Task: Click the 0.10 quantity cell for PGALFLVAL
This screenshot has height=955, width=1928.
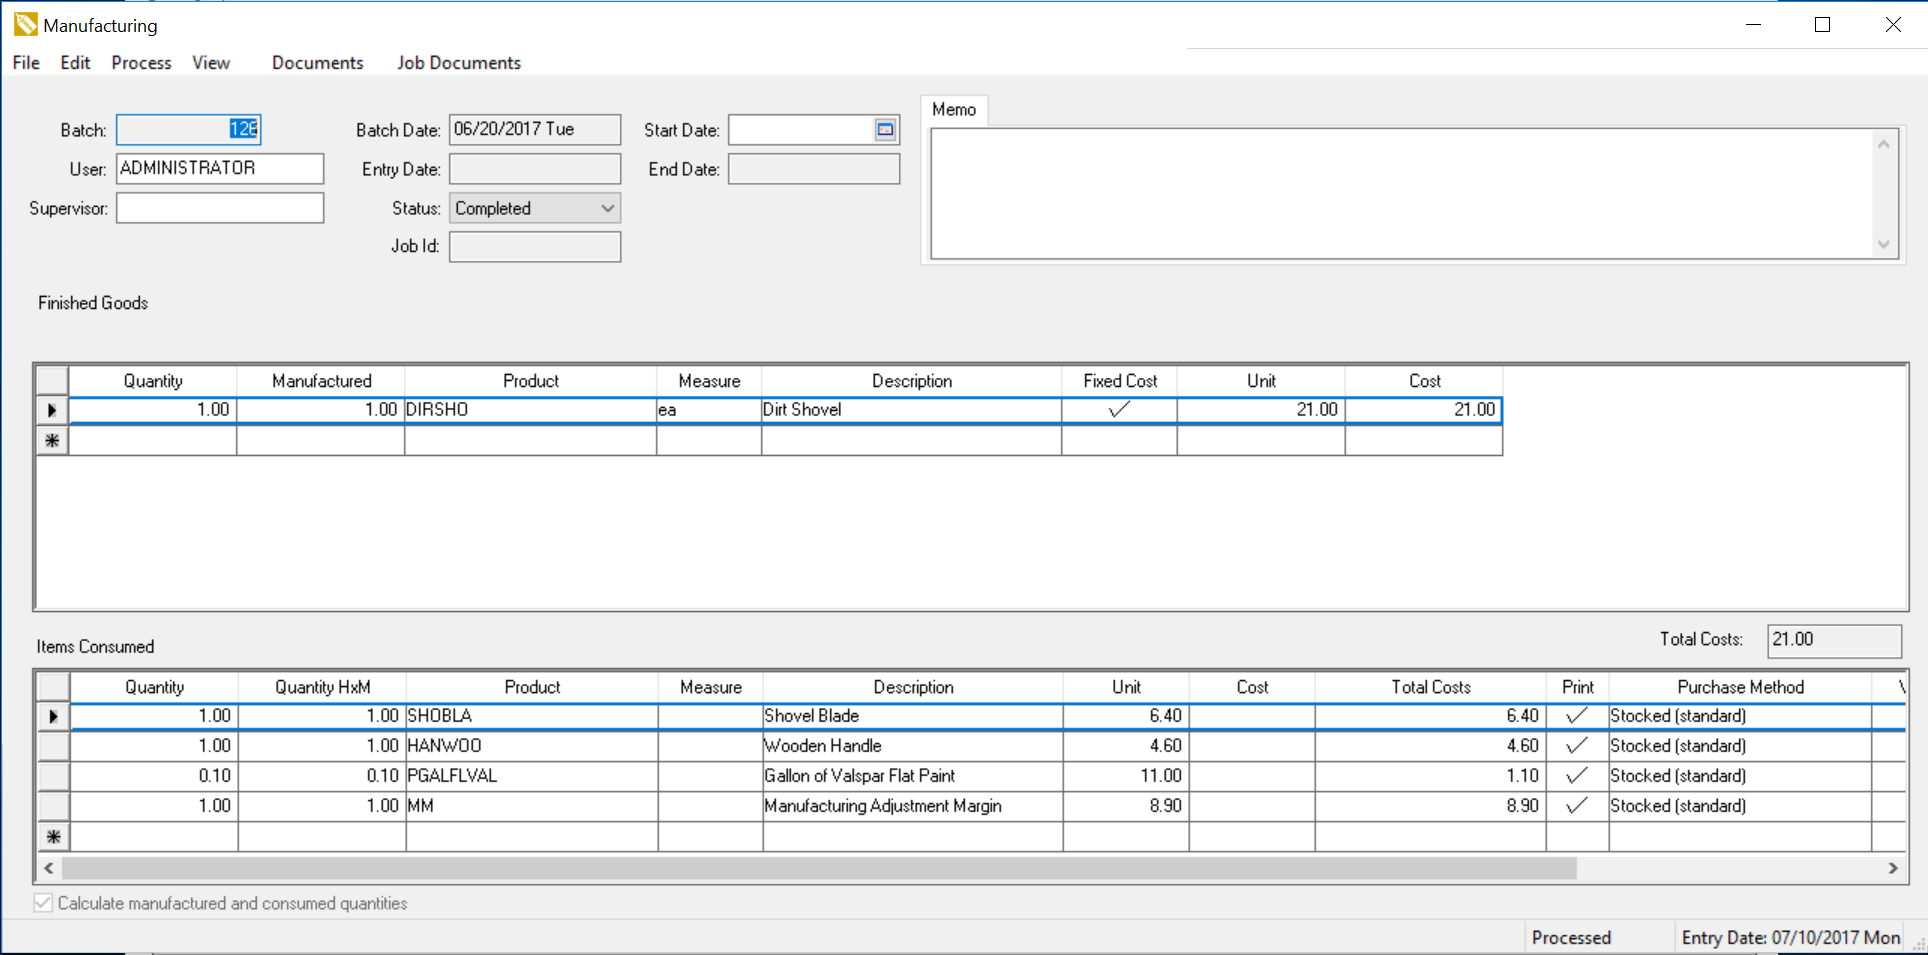Action: click(x=154, y=776)
